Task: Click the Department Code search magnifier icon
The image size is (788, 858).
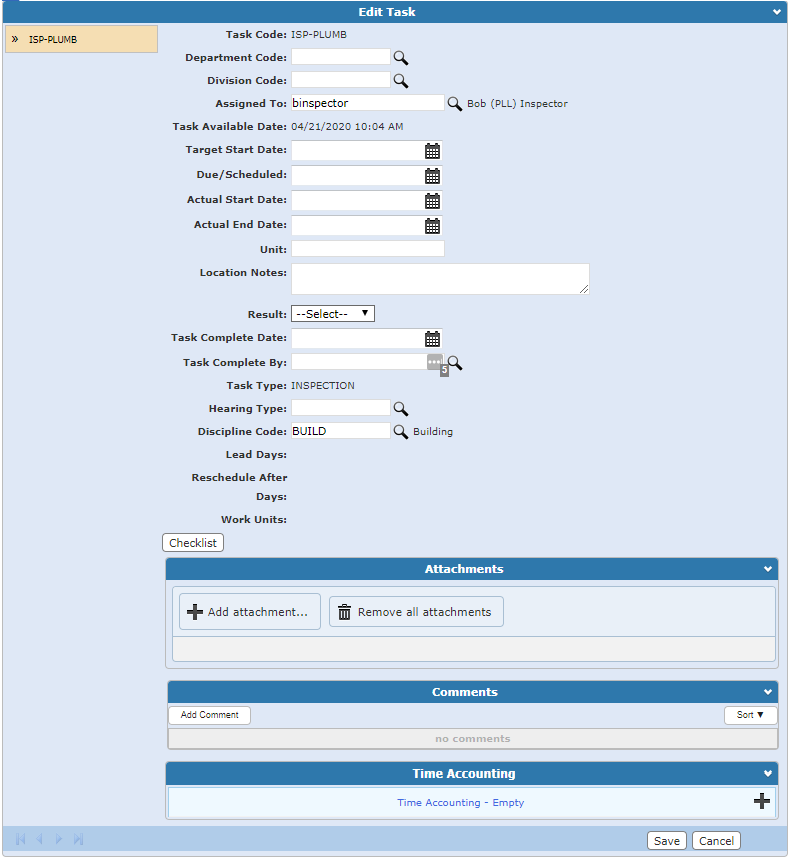Action: coord(400,58)
